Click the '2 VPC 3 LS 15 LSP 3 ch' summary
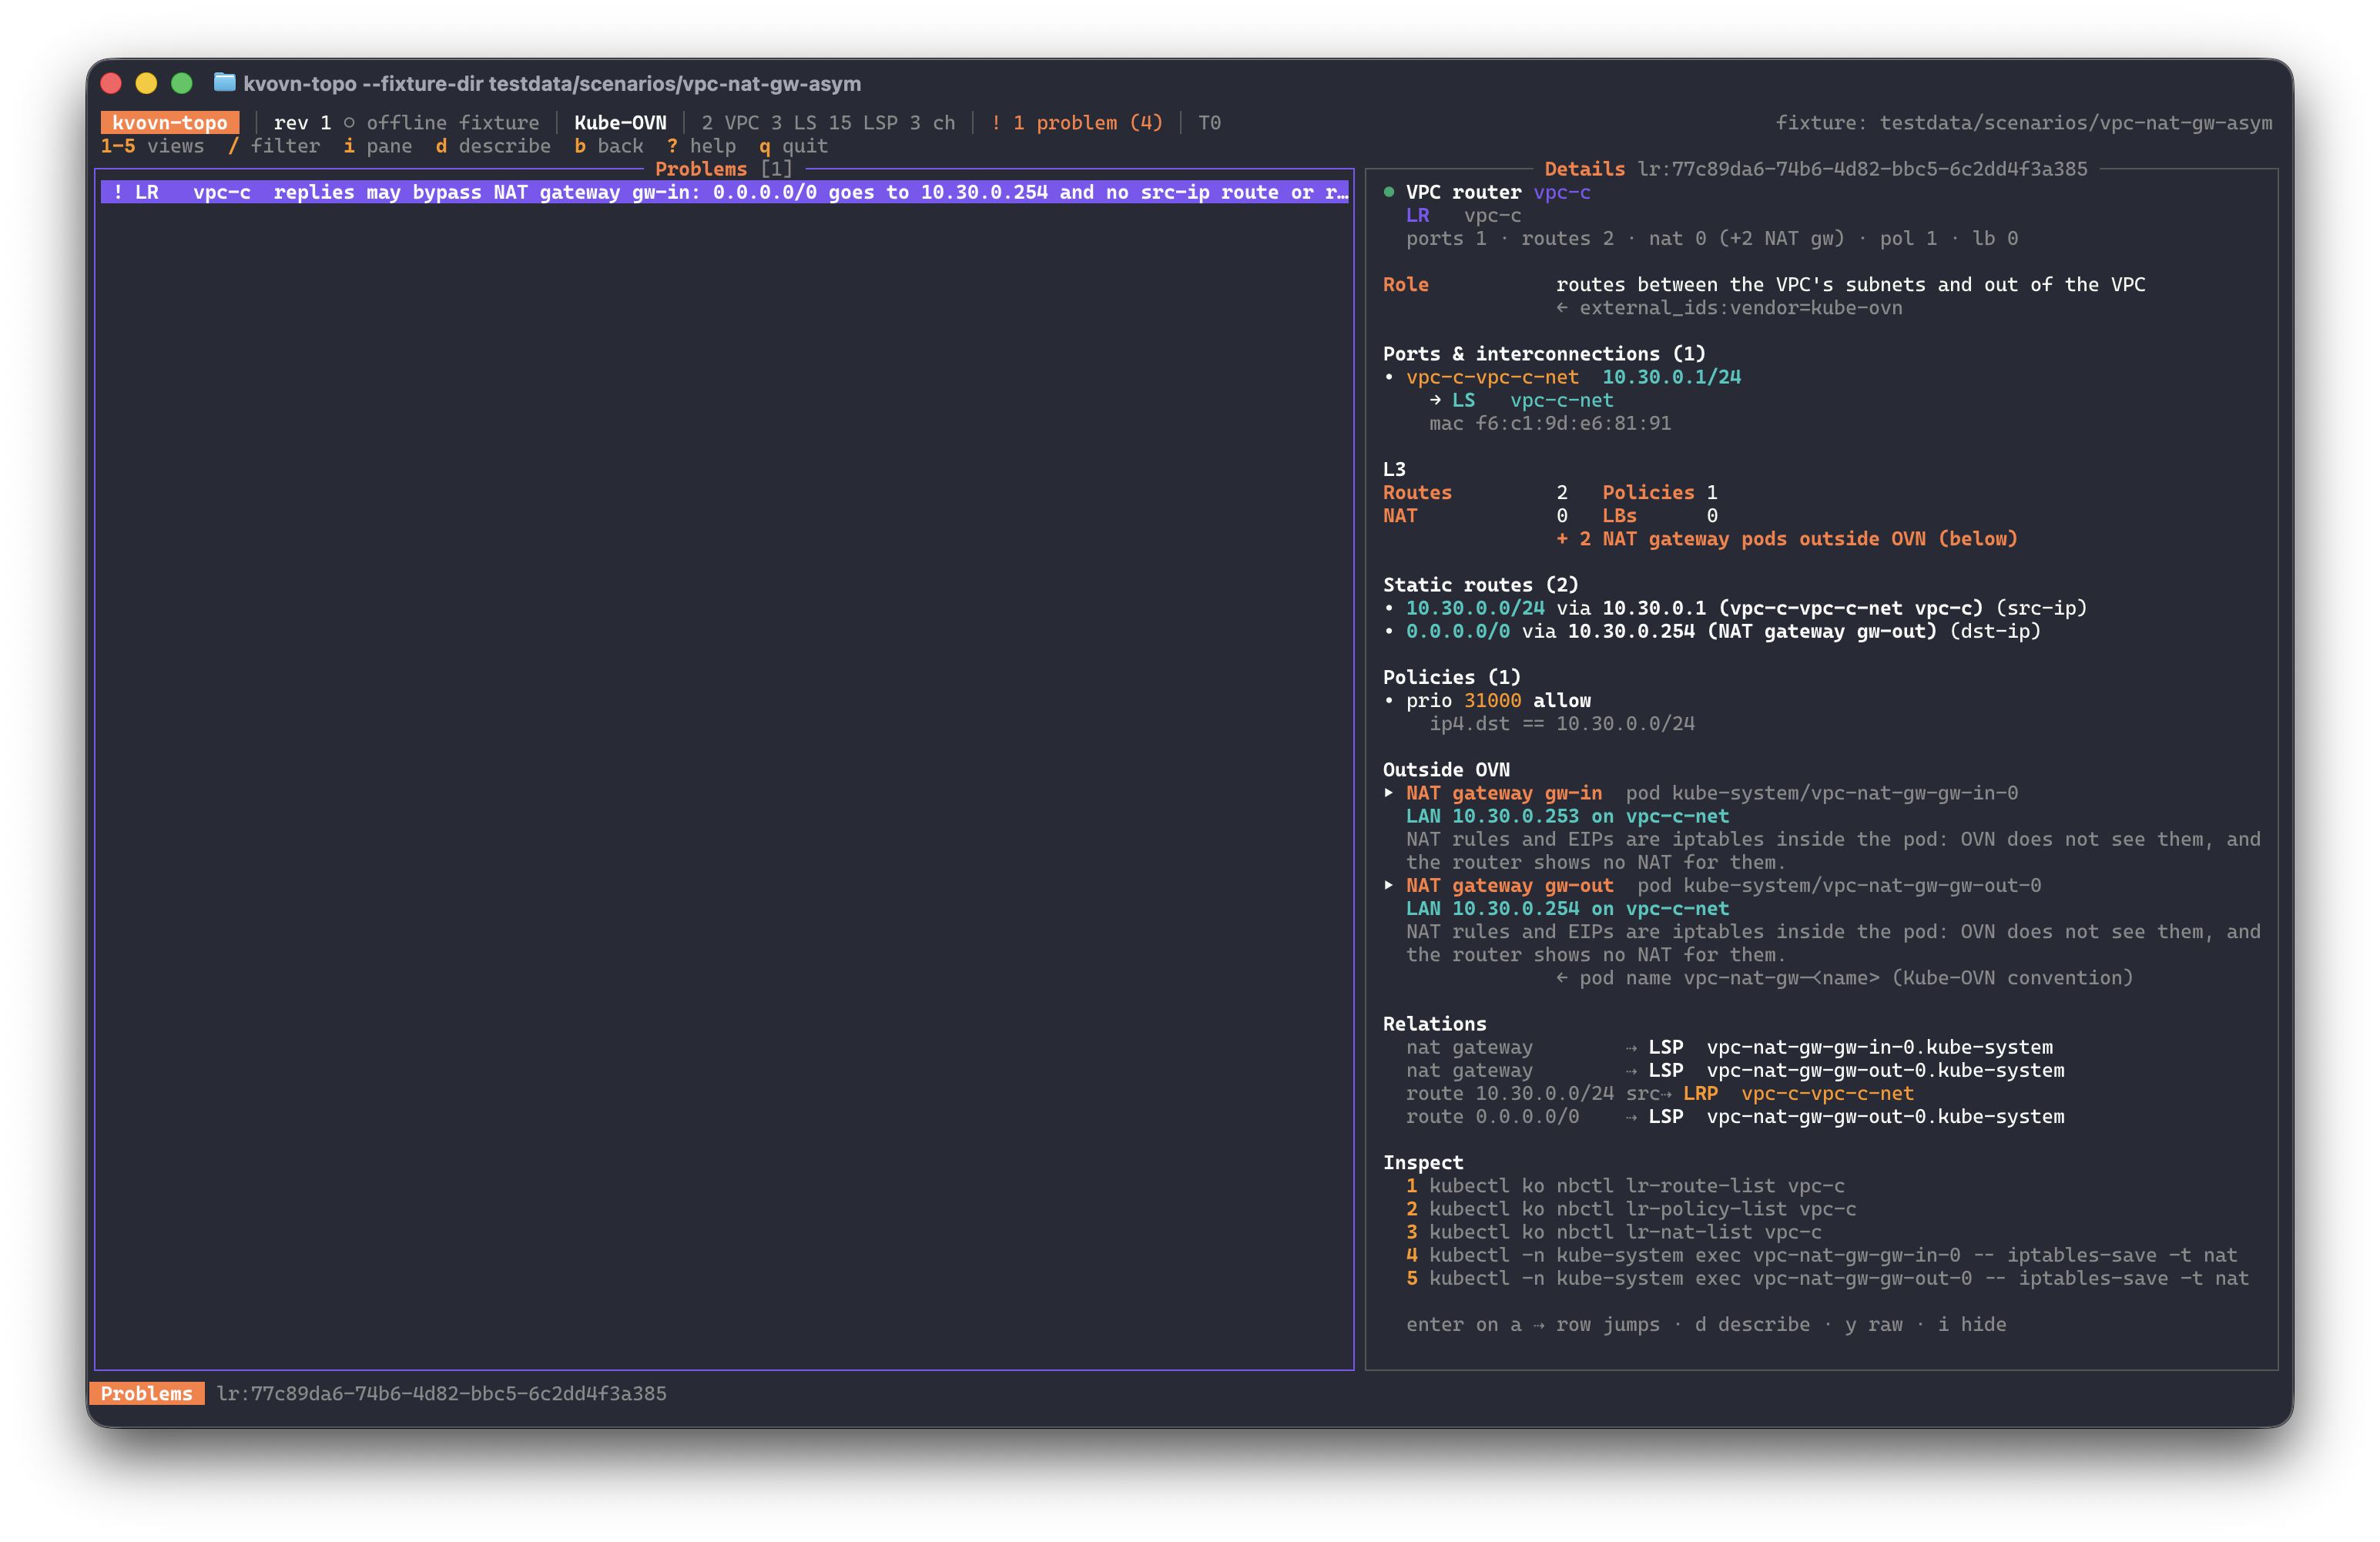Image resolution: width=2380 pixels, height=1542 pixels. tap(828, 123)
